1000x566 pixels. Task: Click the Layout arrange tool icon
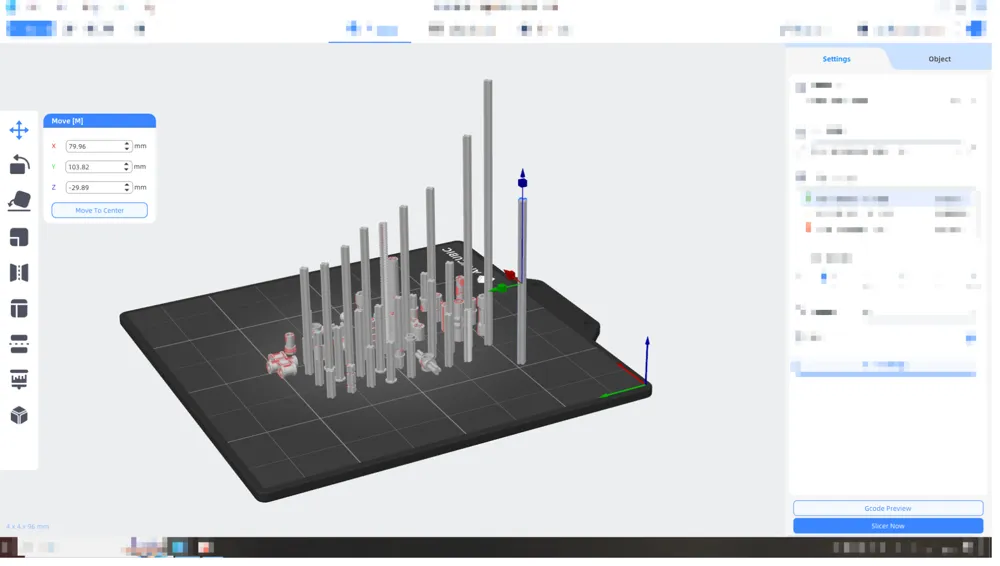click(19, 311)
